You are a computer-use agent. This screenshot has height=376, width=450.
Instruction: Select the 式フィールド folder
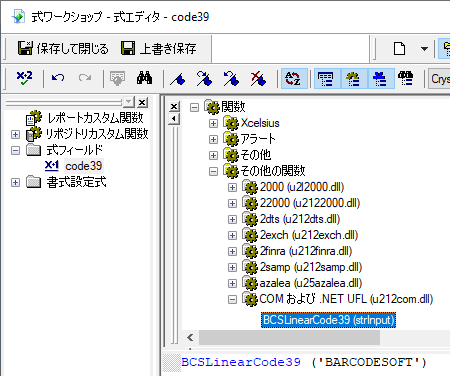coord(75,150)
